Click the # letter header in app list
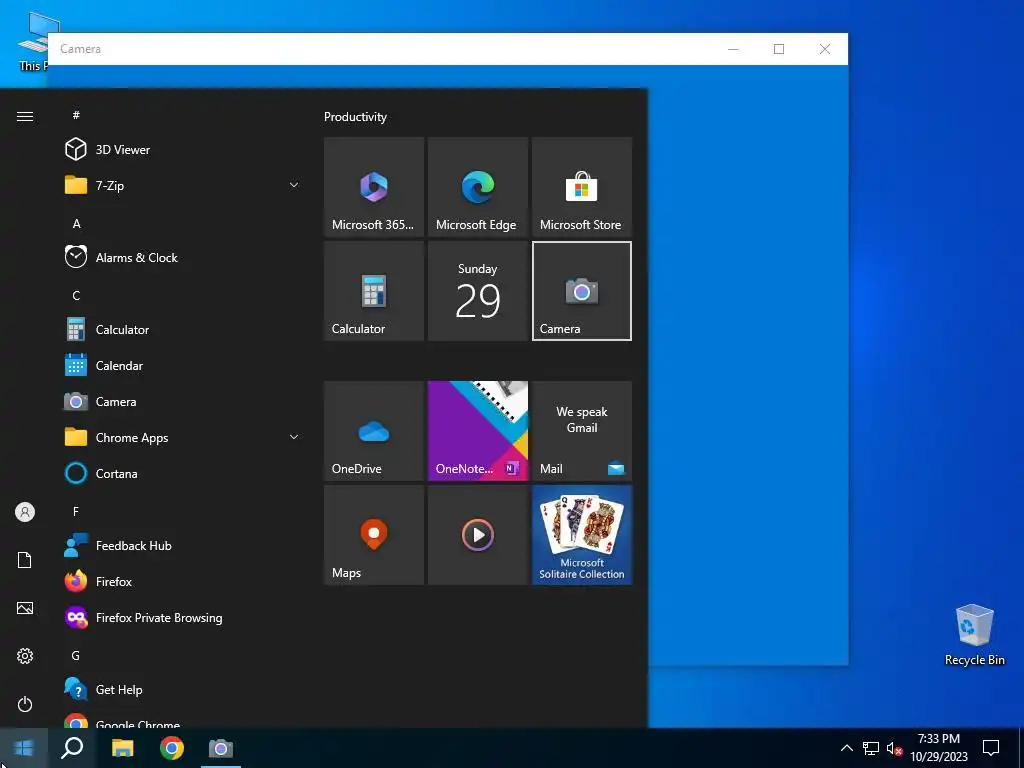 (x=76, y=115)
